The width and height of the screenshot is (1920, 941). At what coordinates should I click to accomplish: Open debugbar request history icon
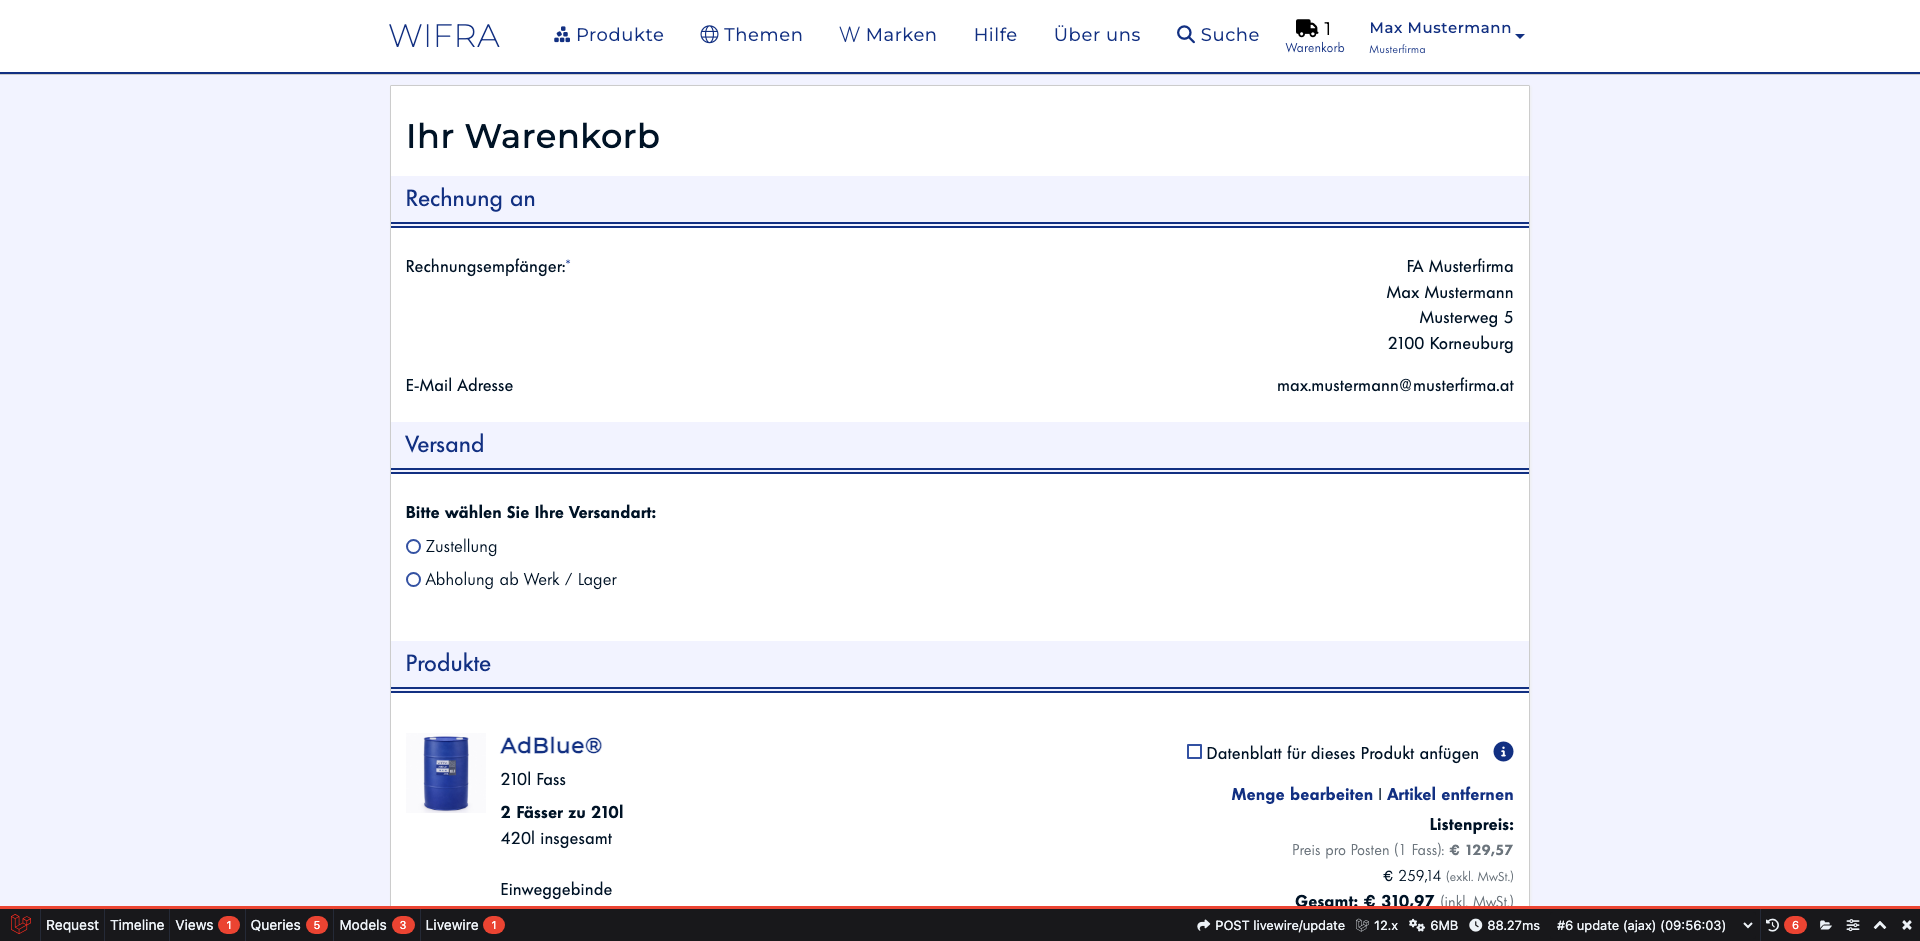coord(1772,925)
